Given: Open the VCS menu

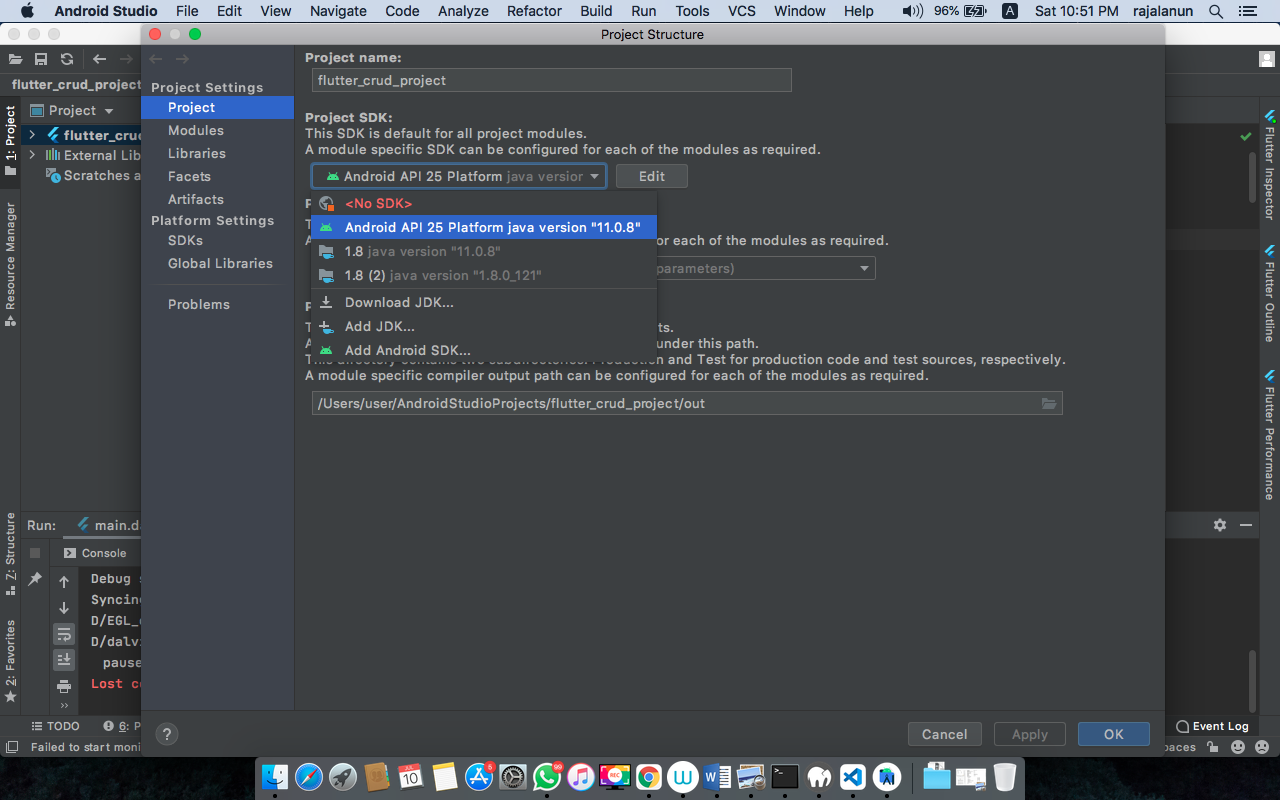Looking at the screenshot, I should click(x=742, y=11).
